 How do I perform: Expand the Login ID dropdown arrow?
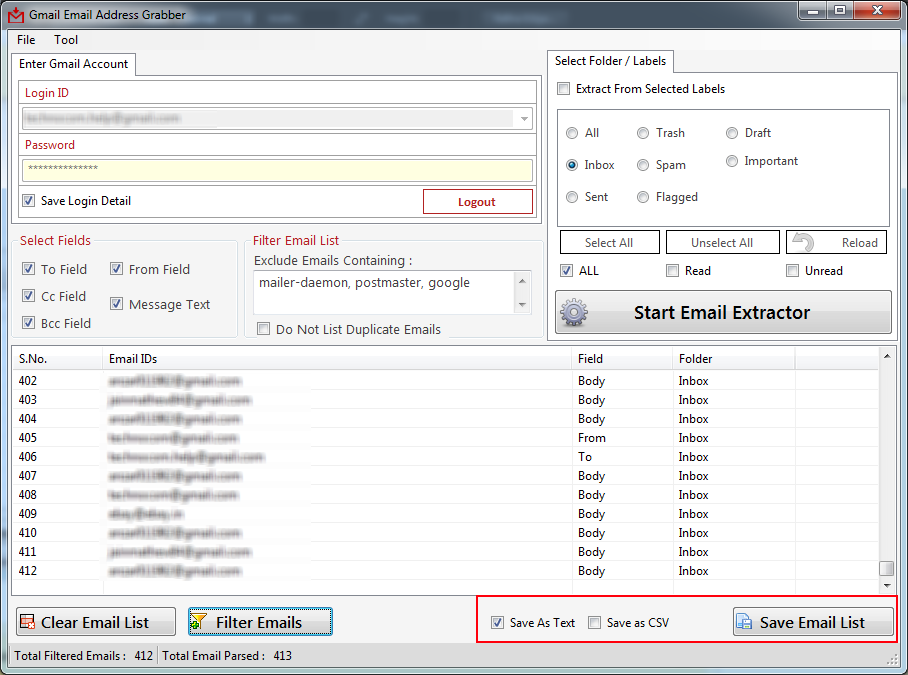click(x=524, y=119)
